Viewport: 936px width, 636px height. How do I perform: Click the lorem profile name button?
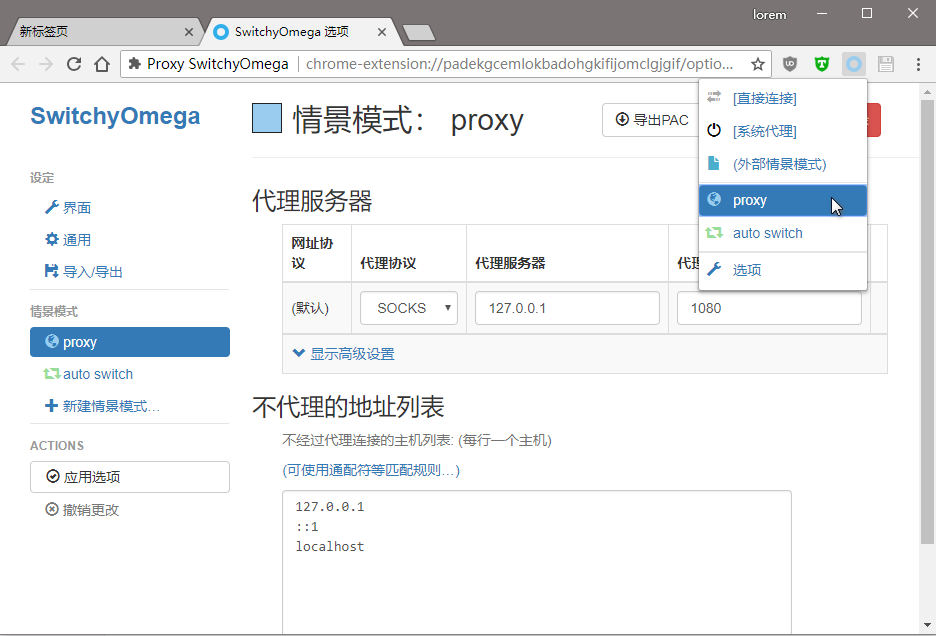[x=769, y=14]
